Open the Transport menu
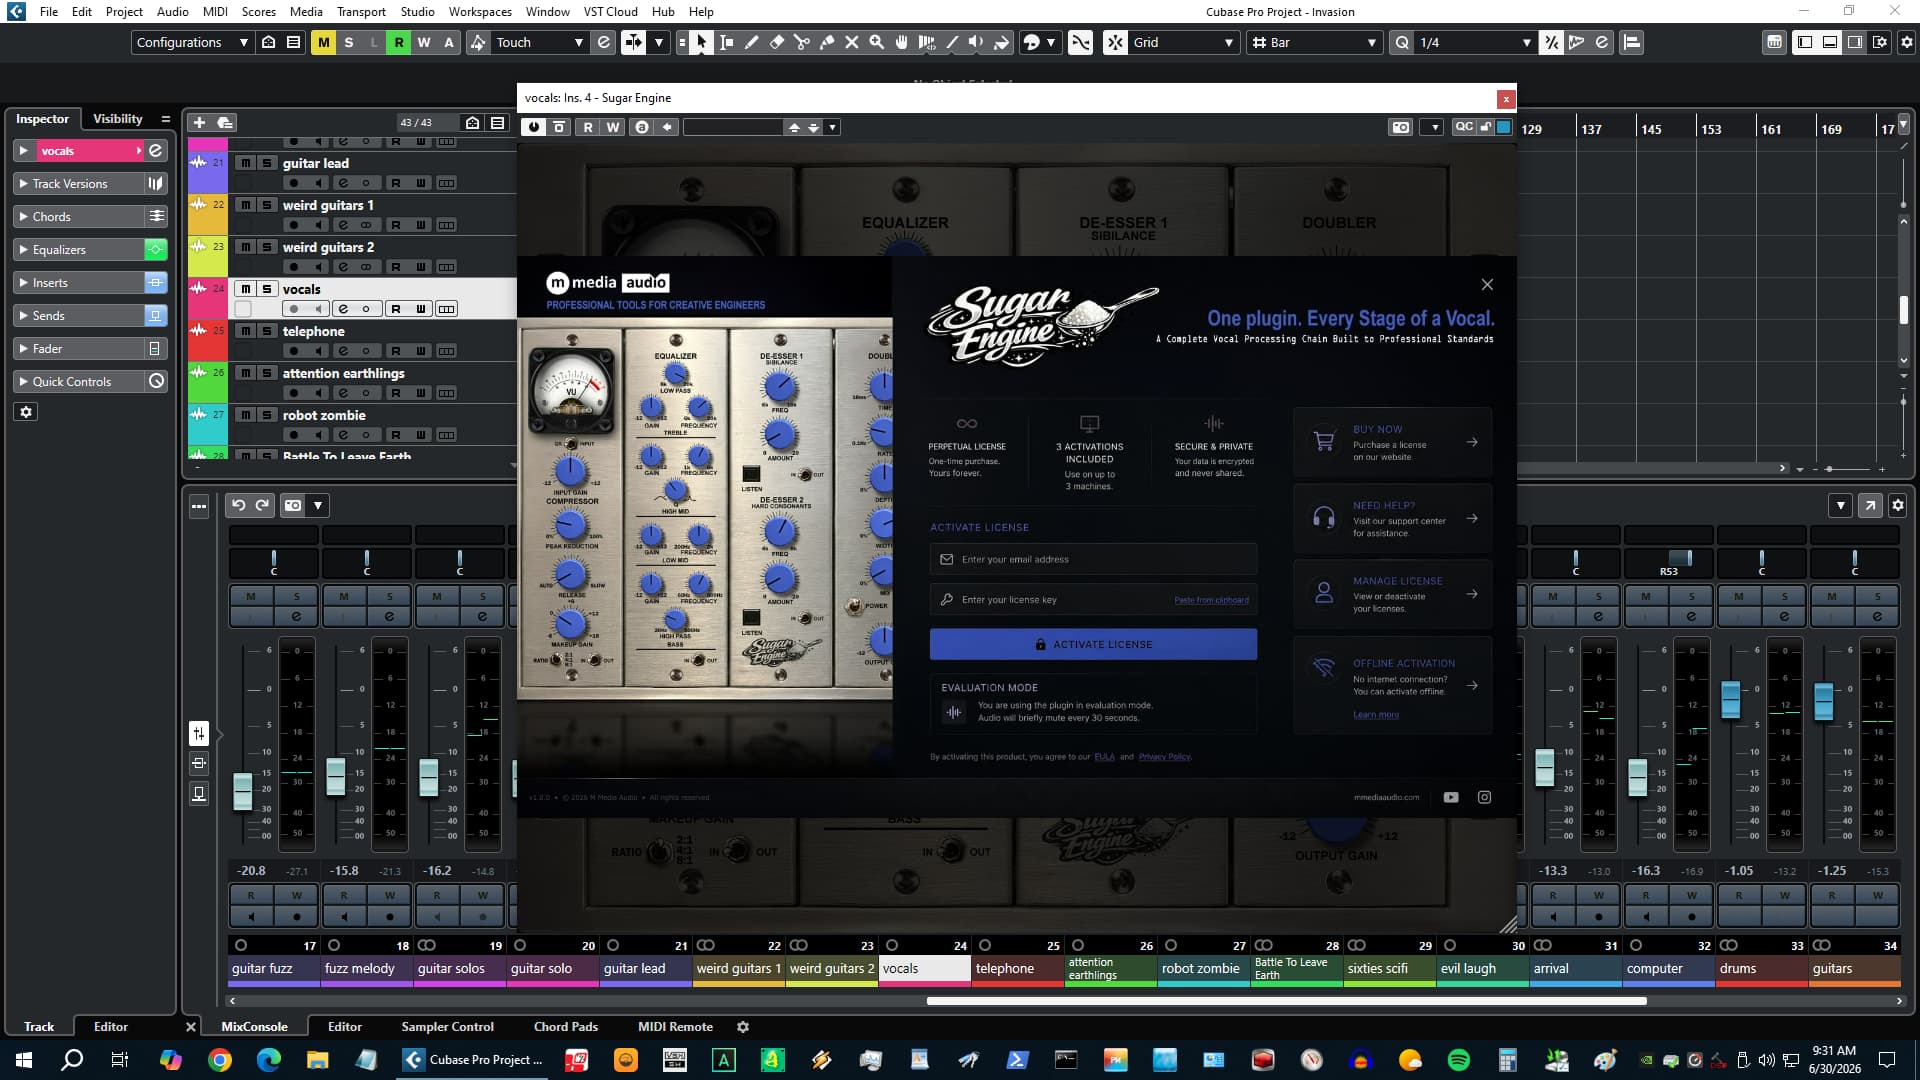1920x1080 pixels. 361,12
